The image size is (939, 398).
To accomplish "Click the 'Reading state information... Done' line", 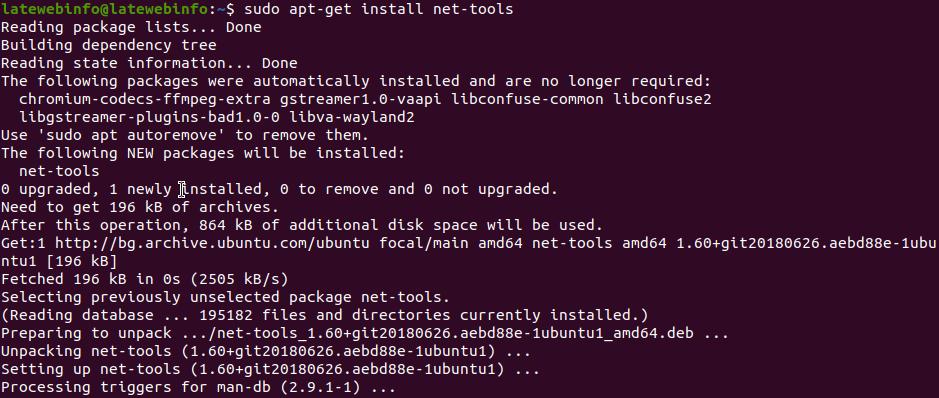I will coord(149,63).
